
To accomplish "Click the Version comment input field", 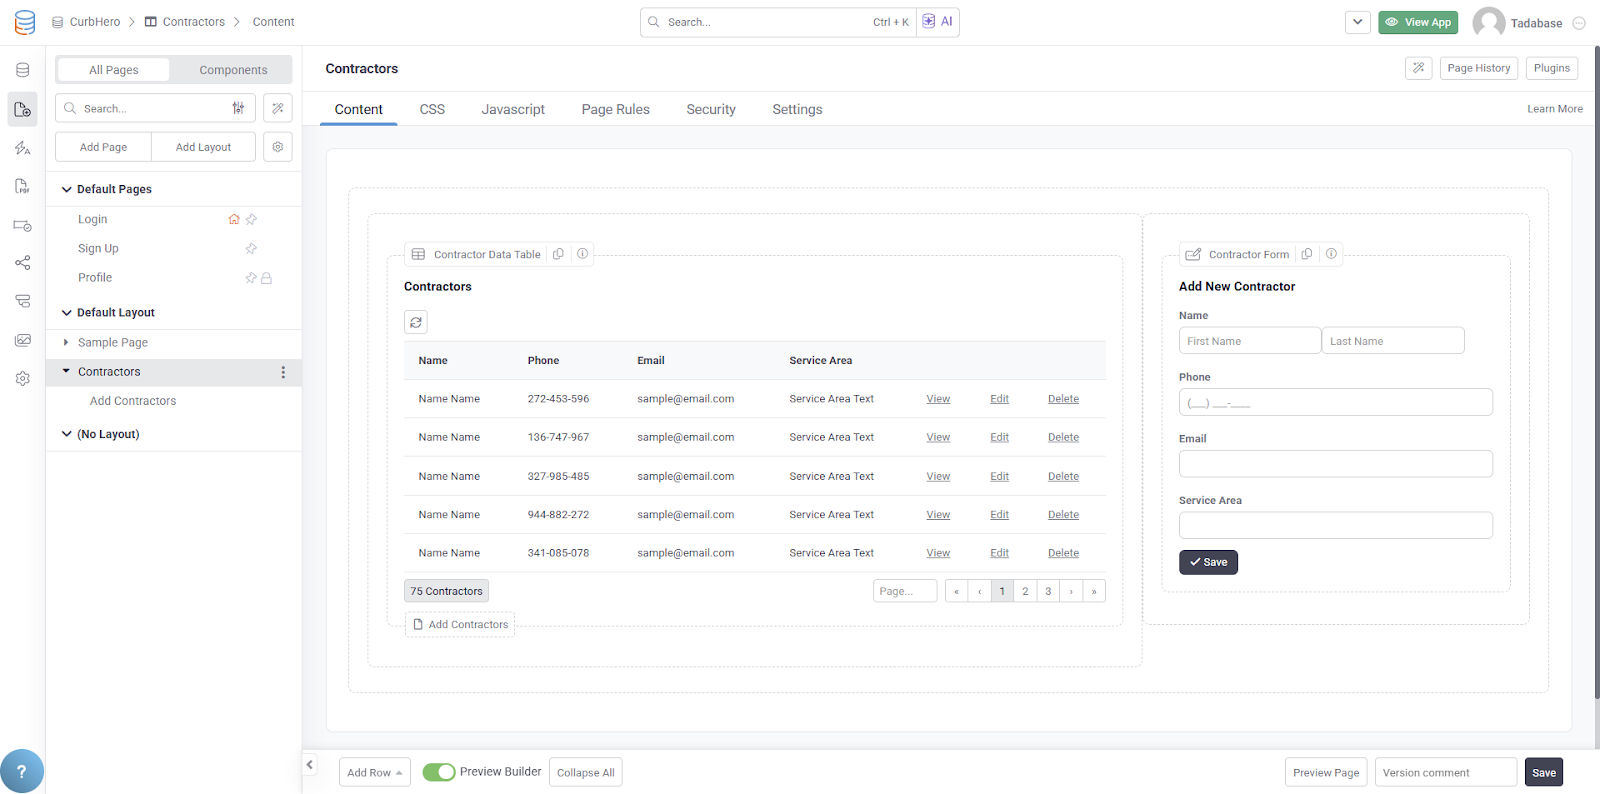I will click(1445, 772).
